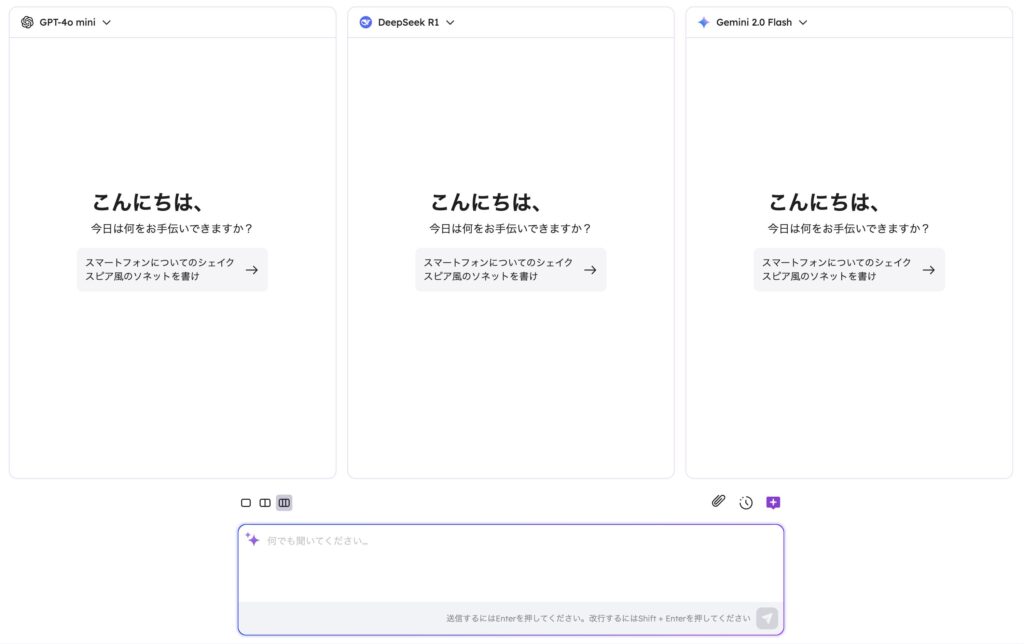Image resolution: width=1024 pixels, height=644 pixels.
Task: Start a new chat with purple plus icon
Action: pos(773,503)
